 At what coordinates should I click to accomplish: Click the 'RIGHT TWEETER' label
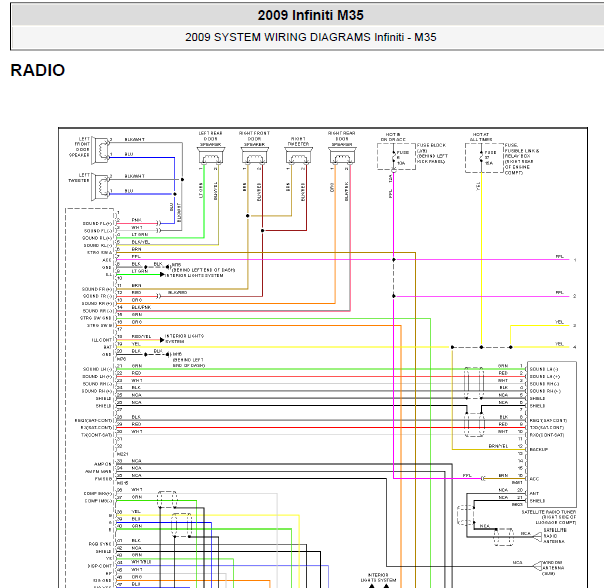point(298,141)
